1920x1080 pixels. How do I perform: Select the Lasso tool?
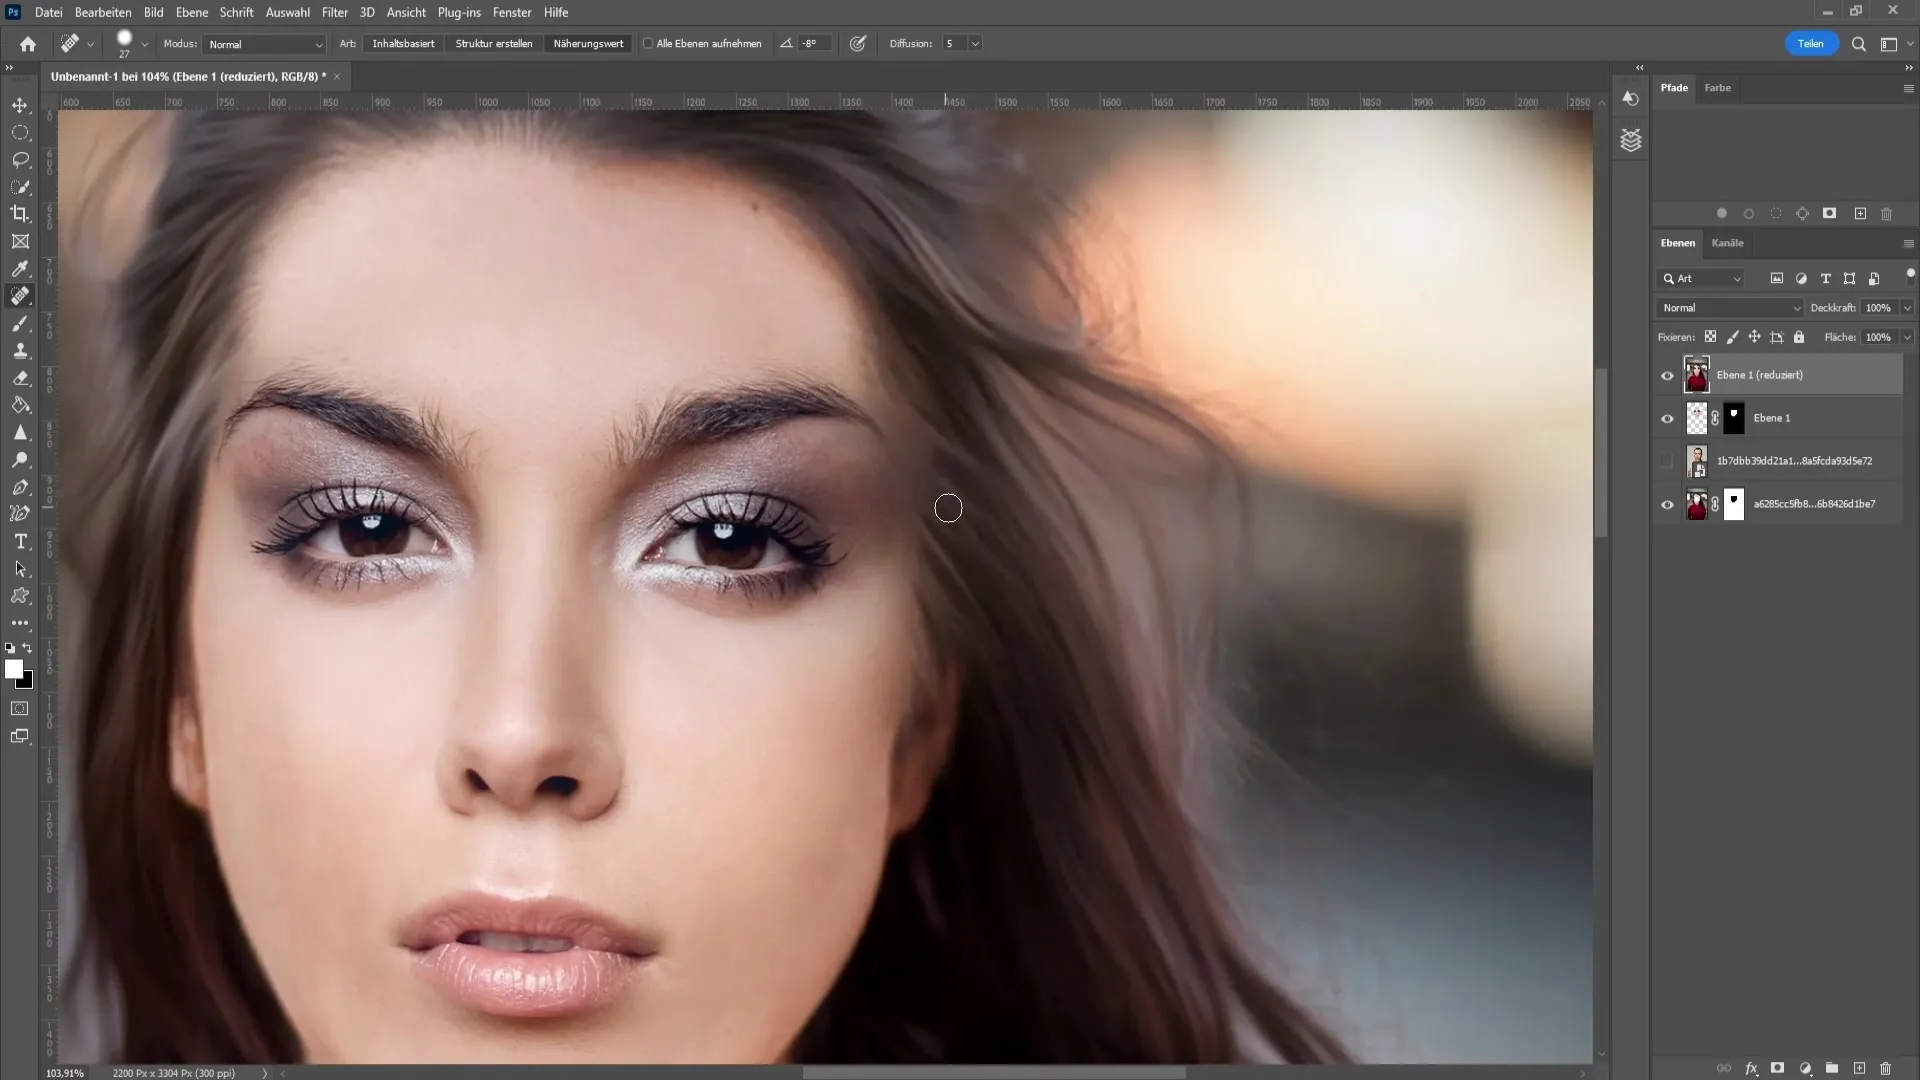(20, 158)
